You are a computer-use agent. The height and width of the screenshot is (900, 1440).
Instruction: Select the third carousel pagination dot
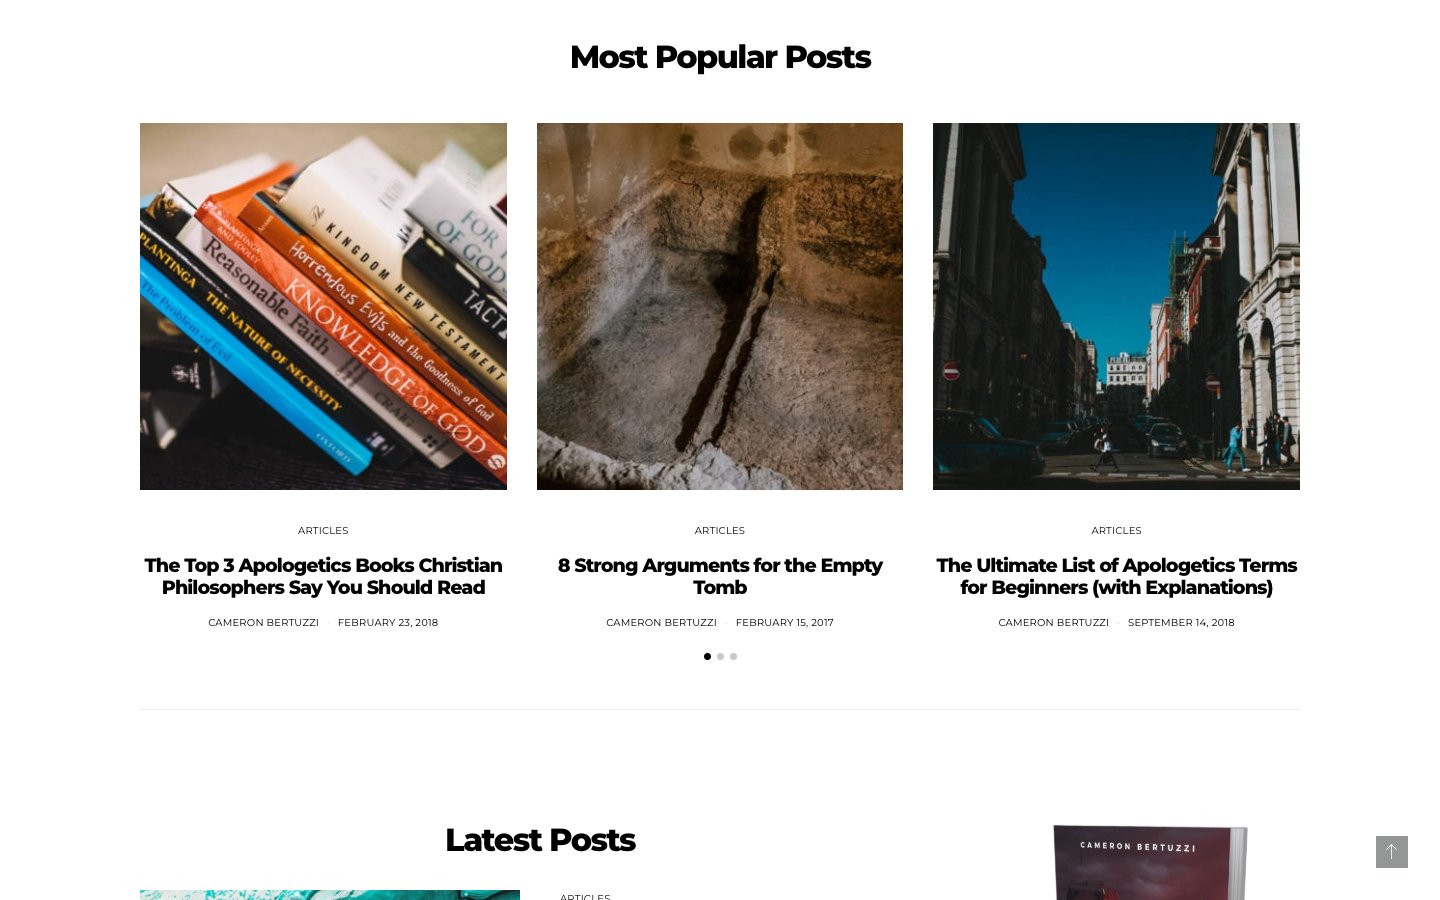click(733, 657)
